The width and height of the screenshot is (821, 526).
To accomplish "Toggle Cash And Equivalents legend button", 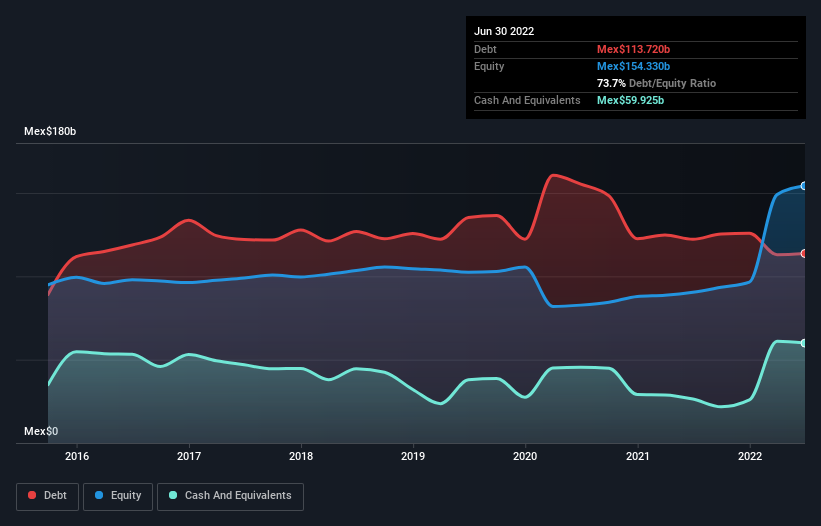I will coord(230,496).
